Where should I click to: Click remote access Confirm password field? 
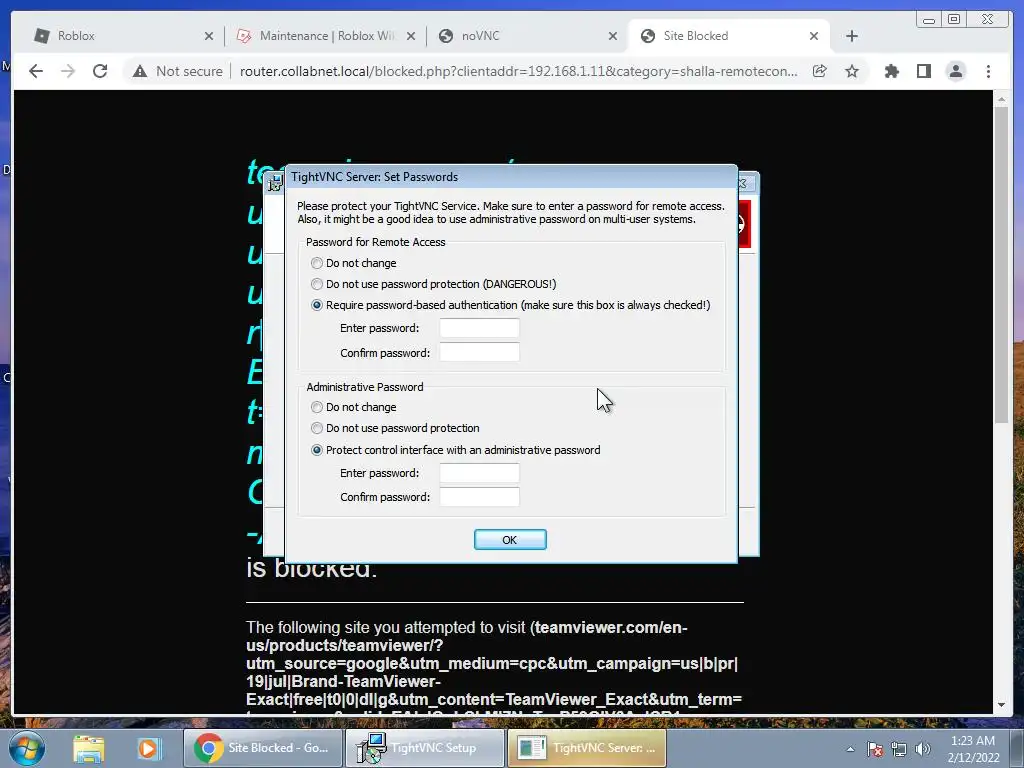(479, 353)
